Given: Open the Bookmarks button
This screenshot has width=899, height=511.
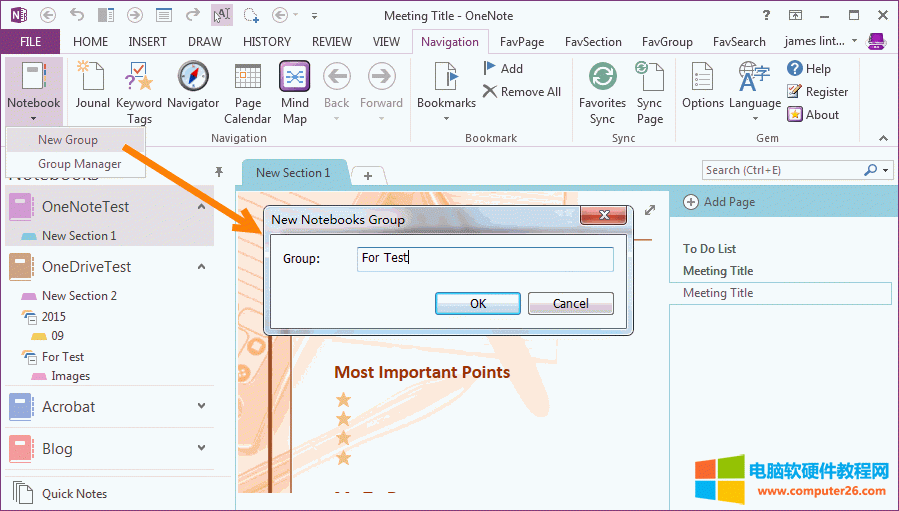Looking at the screenshot, I should point(447,91).
